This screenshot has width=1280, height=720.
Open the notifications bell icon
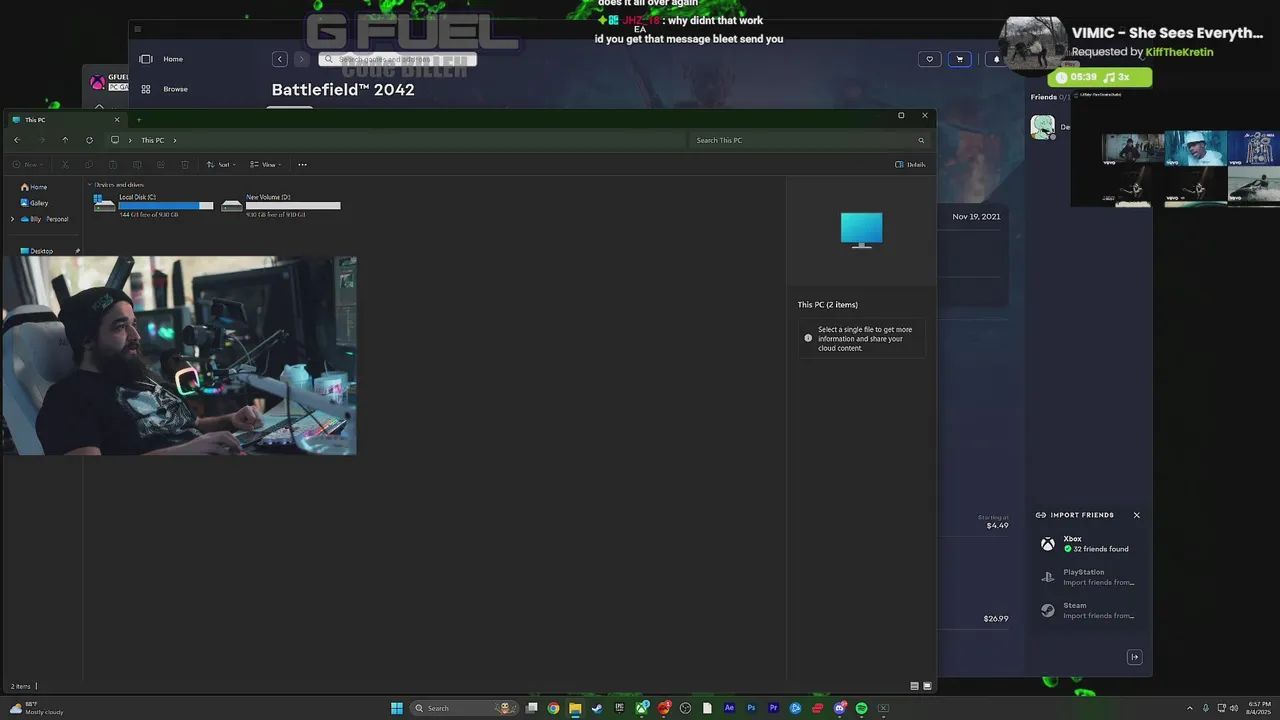995,59
